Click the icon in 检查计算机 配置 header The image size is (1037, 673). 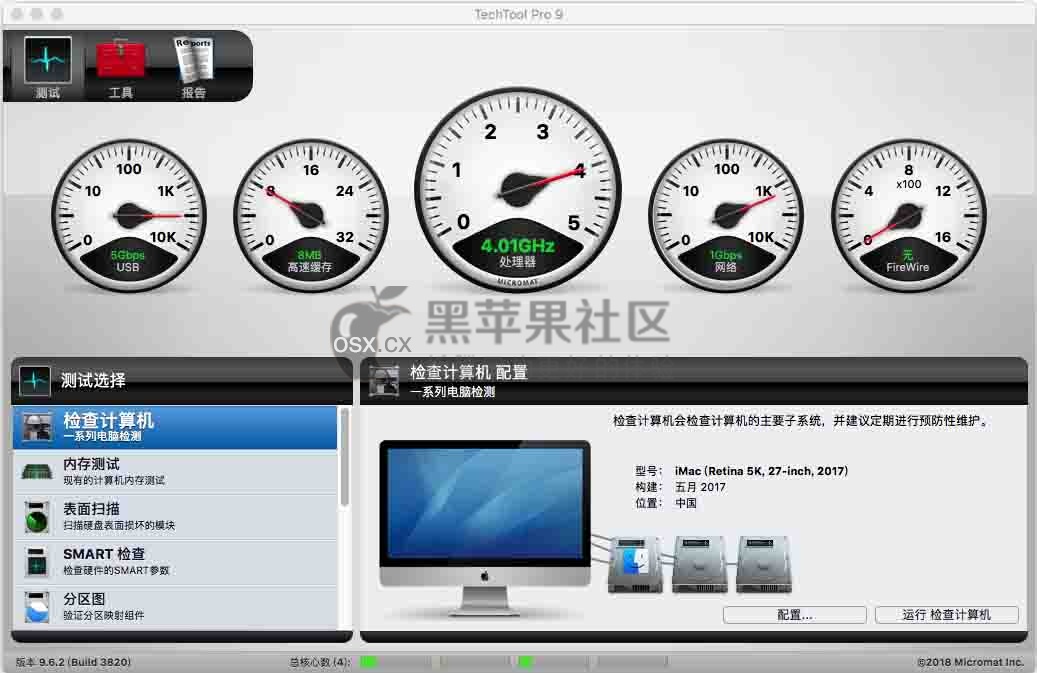pyautogui.click(x=384, y=381)
